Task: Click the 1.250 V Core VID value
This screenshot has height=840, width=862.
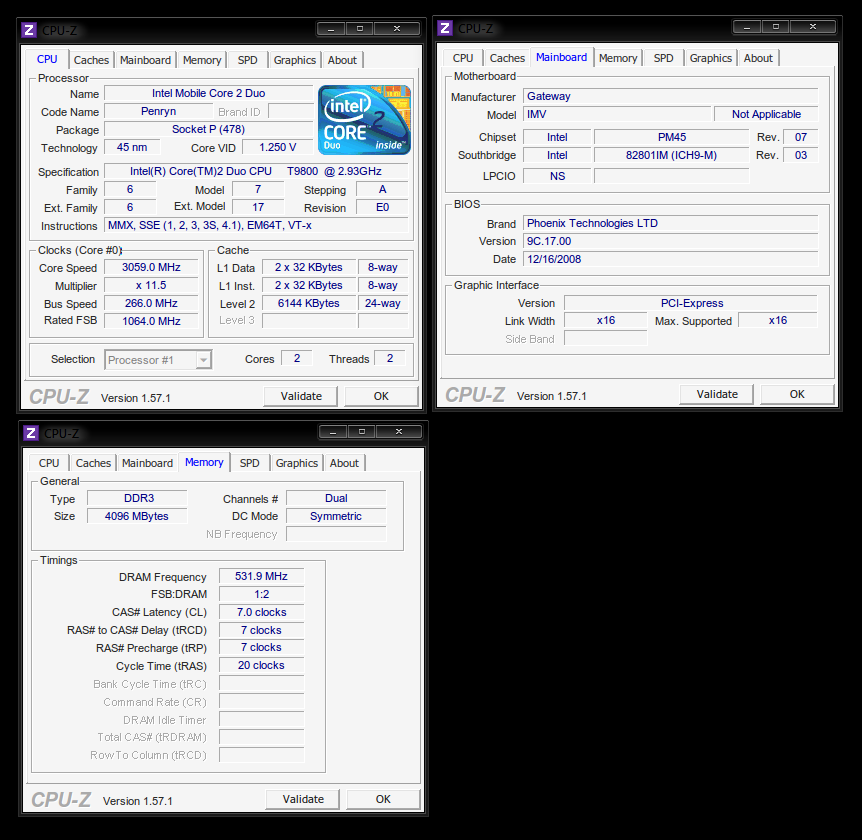Action: point(278,147)
